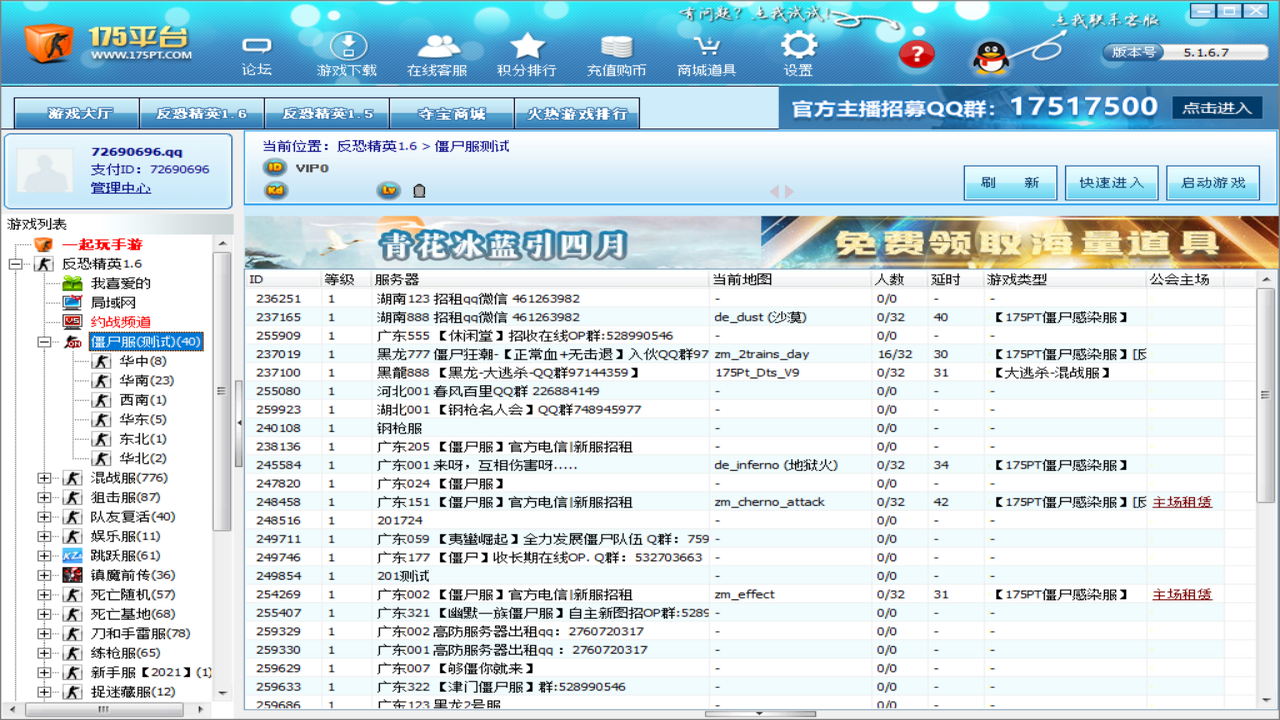Click the 充值购币 coins icon
This screenshot has width=1280, height=720.
616,47
